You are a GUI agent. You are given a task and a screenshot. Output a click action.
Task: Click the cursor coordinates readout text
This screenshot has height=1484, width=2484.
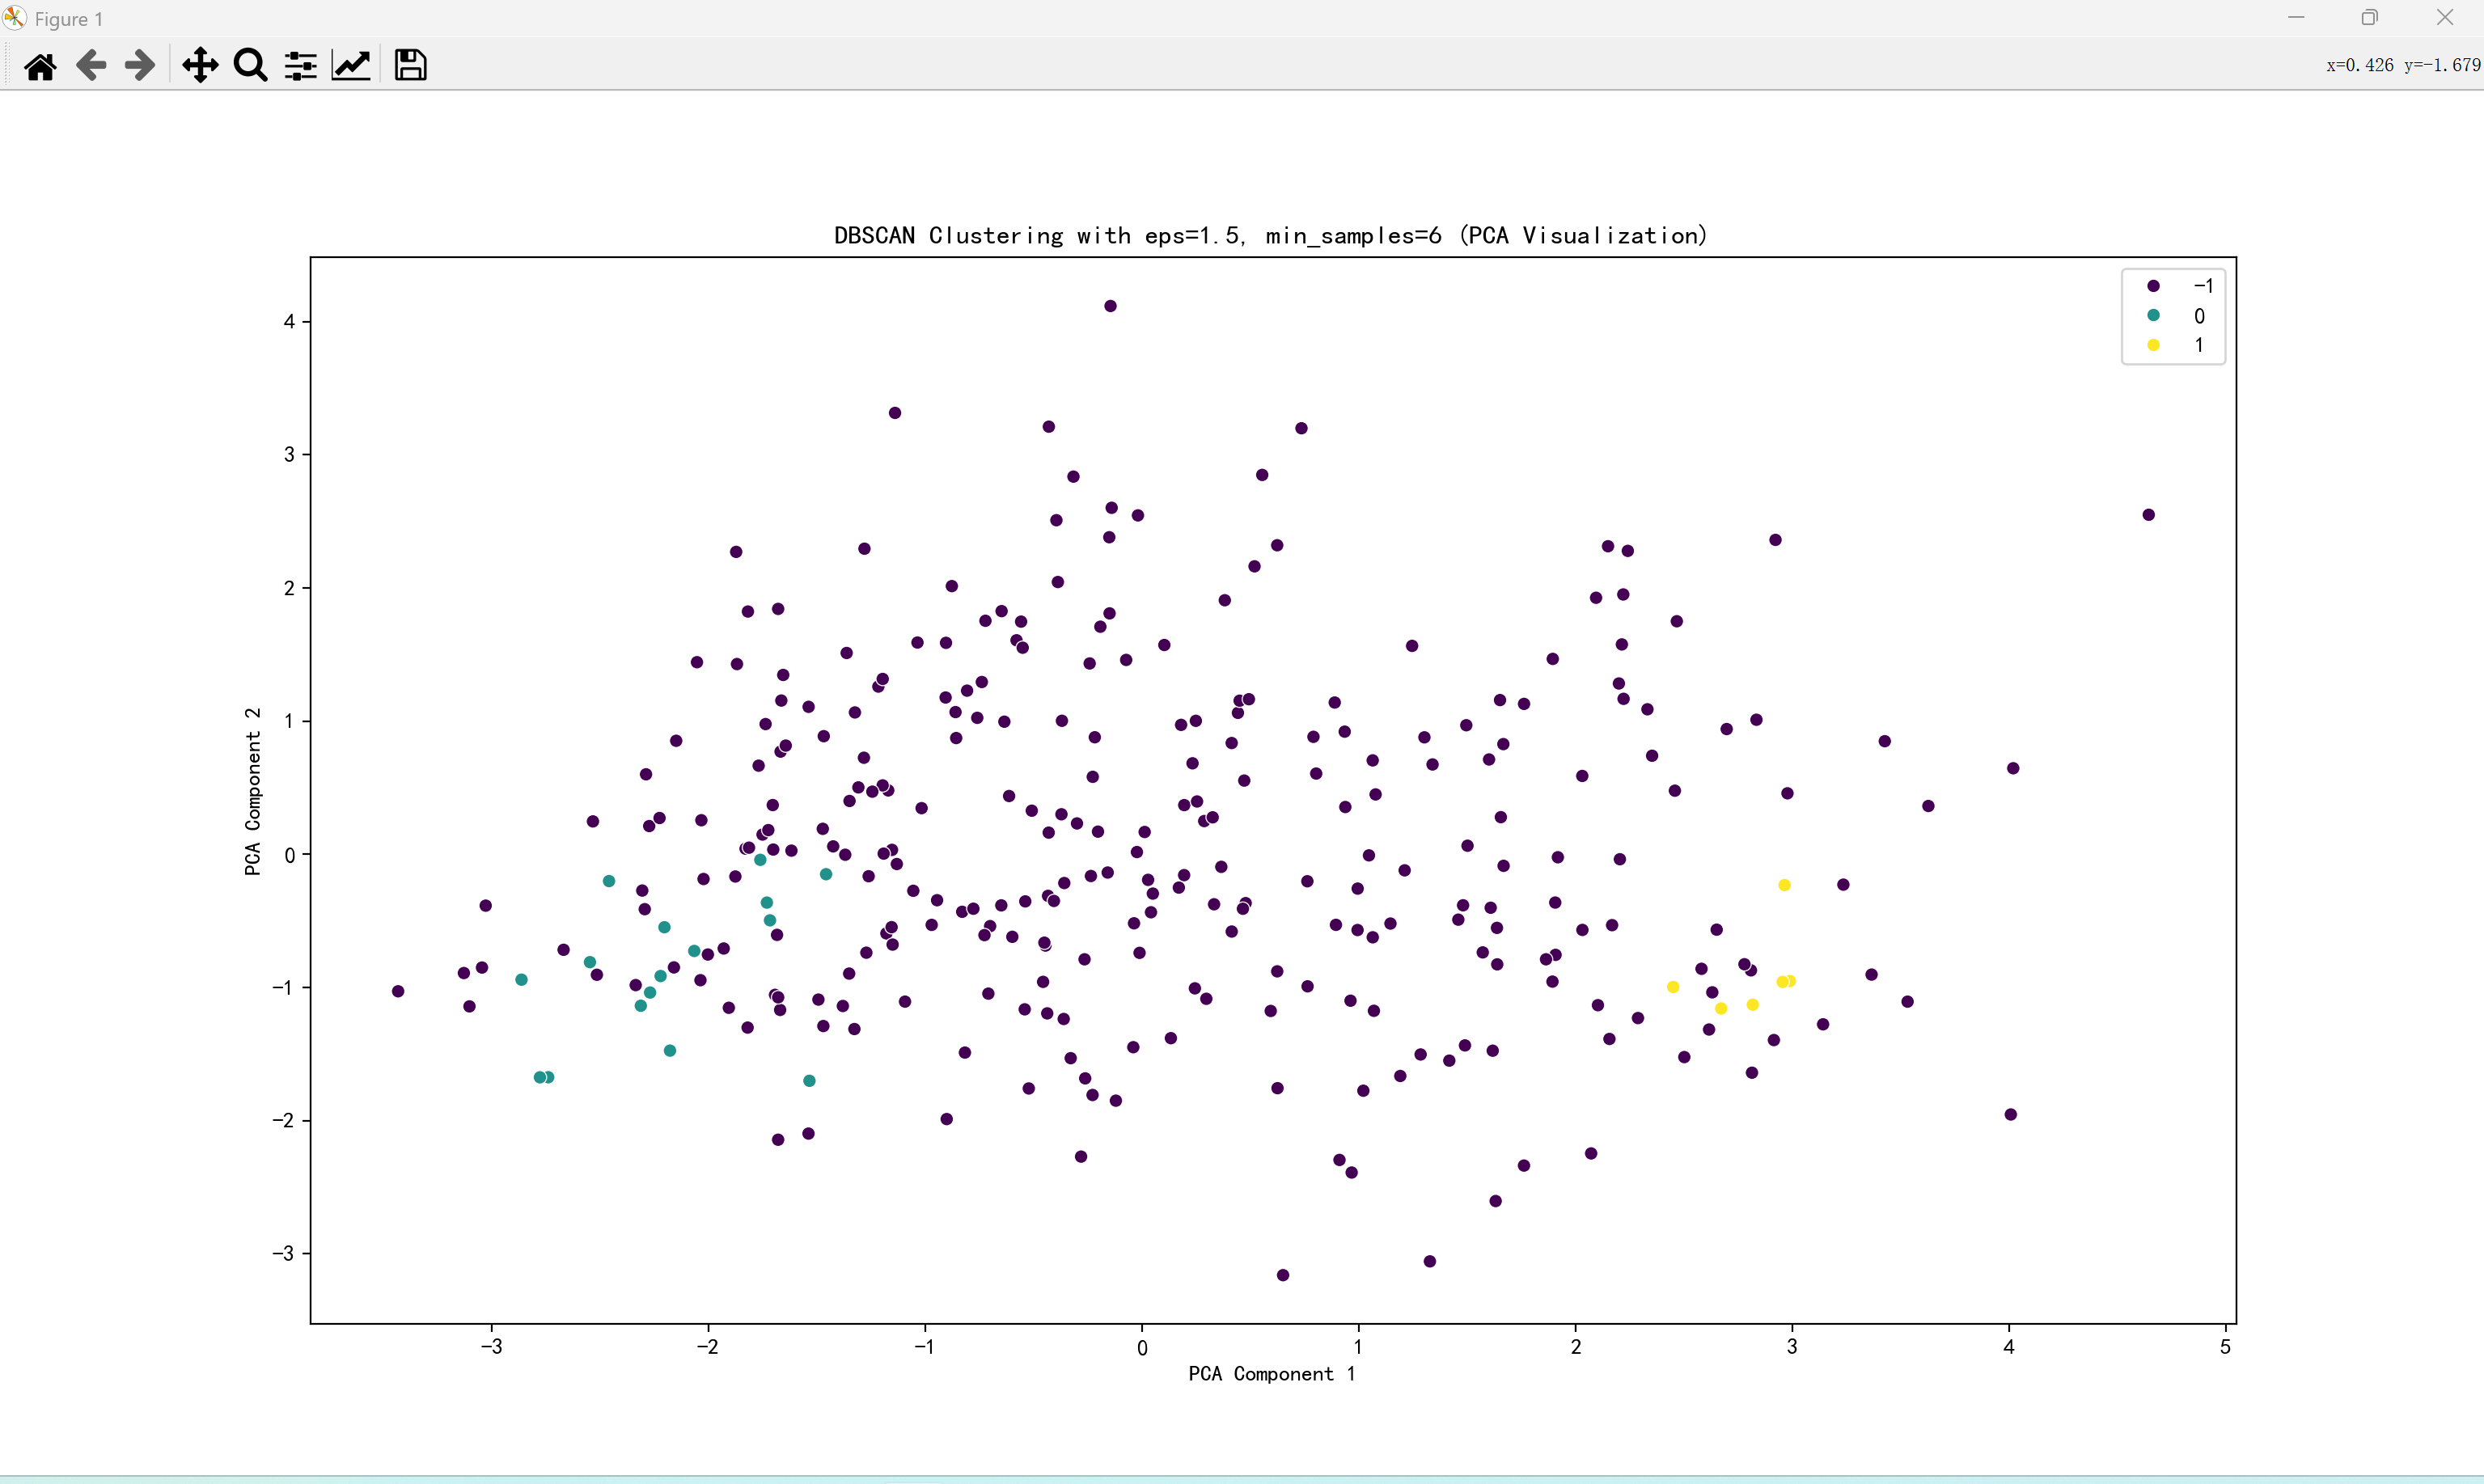click(2402, 65)
